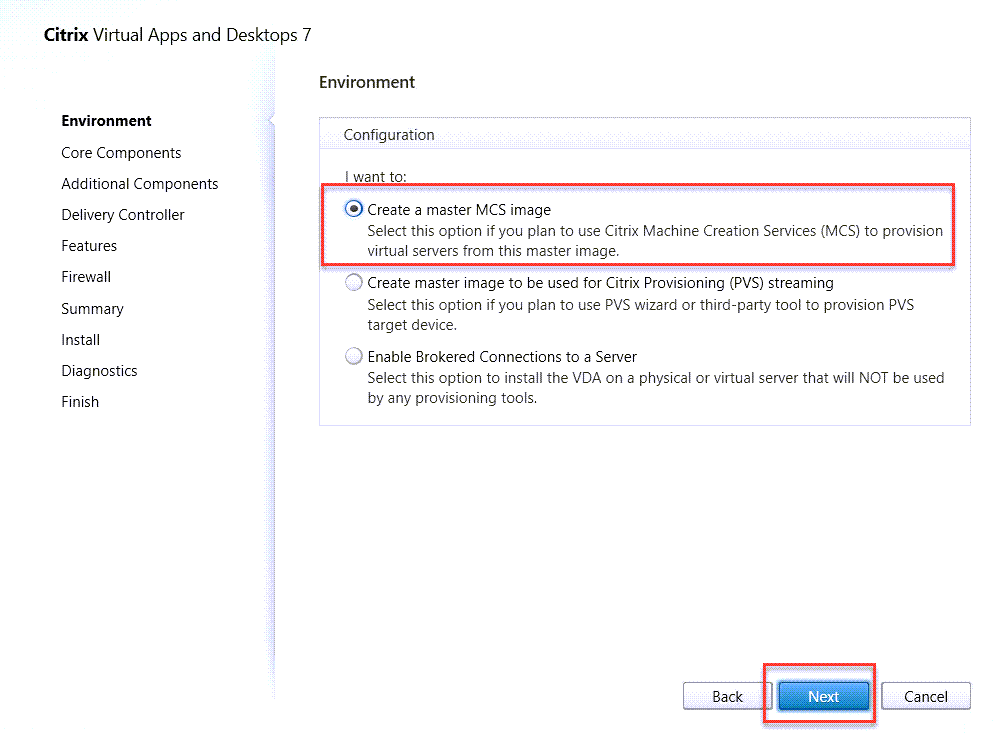Select Additional Components in the sidebar
Screen dimensions: 994x746
(139, 184)
